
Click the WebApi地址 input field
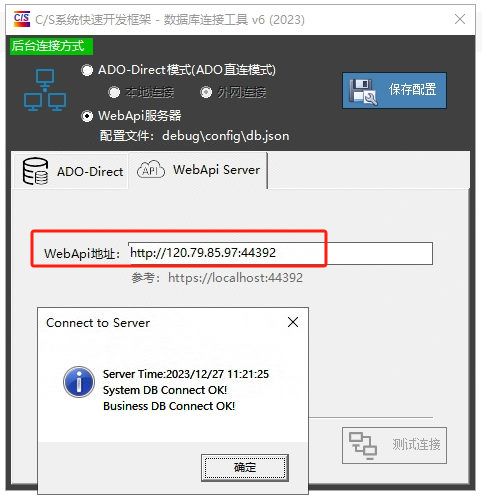coord(281,254)
